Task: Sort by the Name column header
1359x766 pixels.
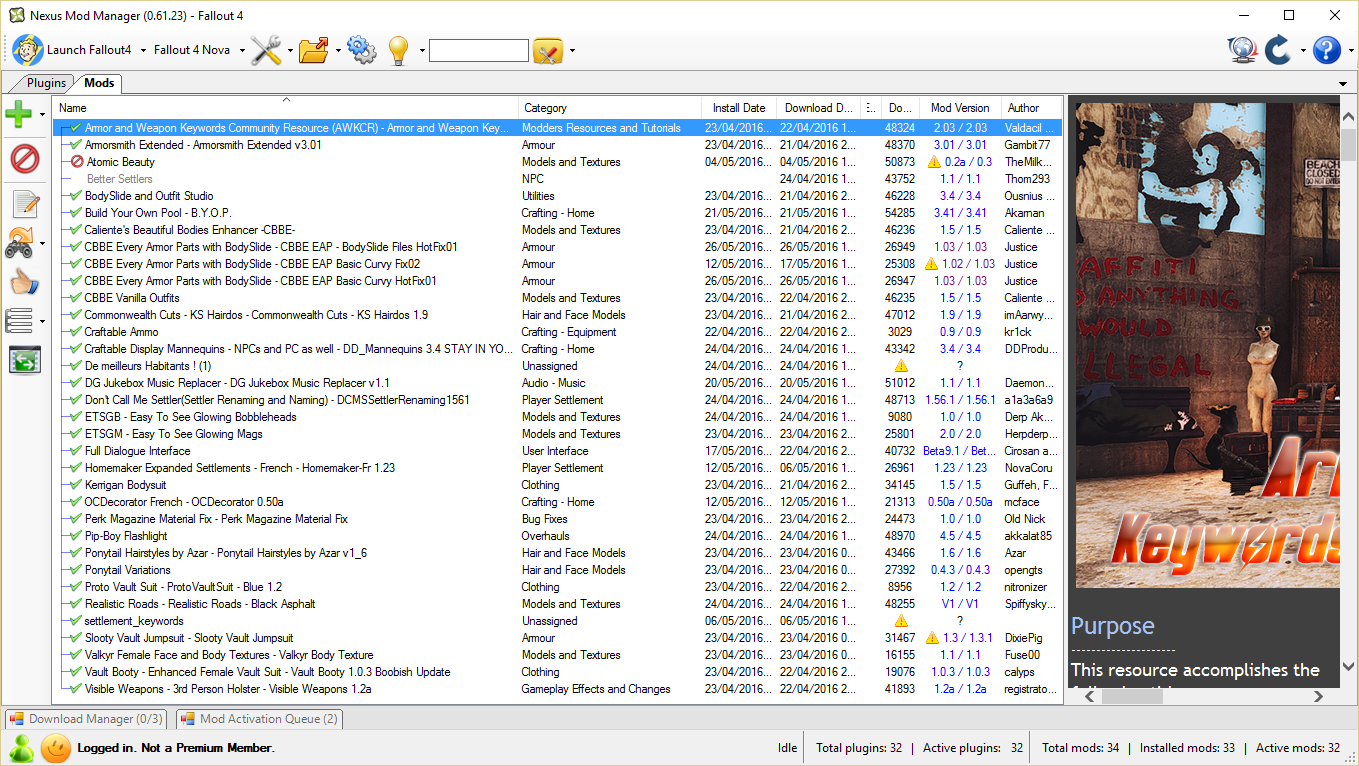Action: [x=287, y=108]
